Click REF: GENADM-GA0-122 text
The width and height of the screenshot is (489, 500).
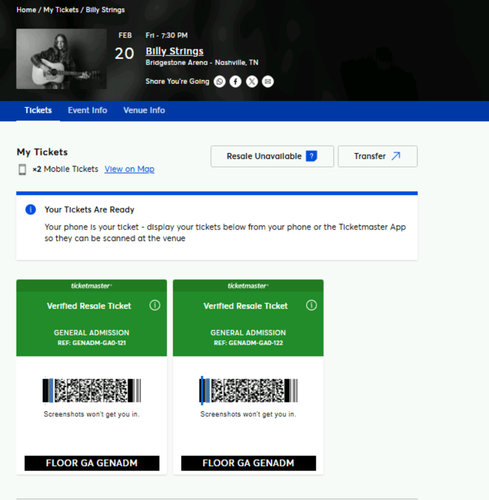[248, 343]
